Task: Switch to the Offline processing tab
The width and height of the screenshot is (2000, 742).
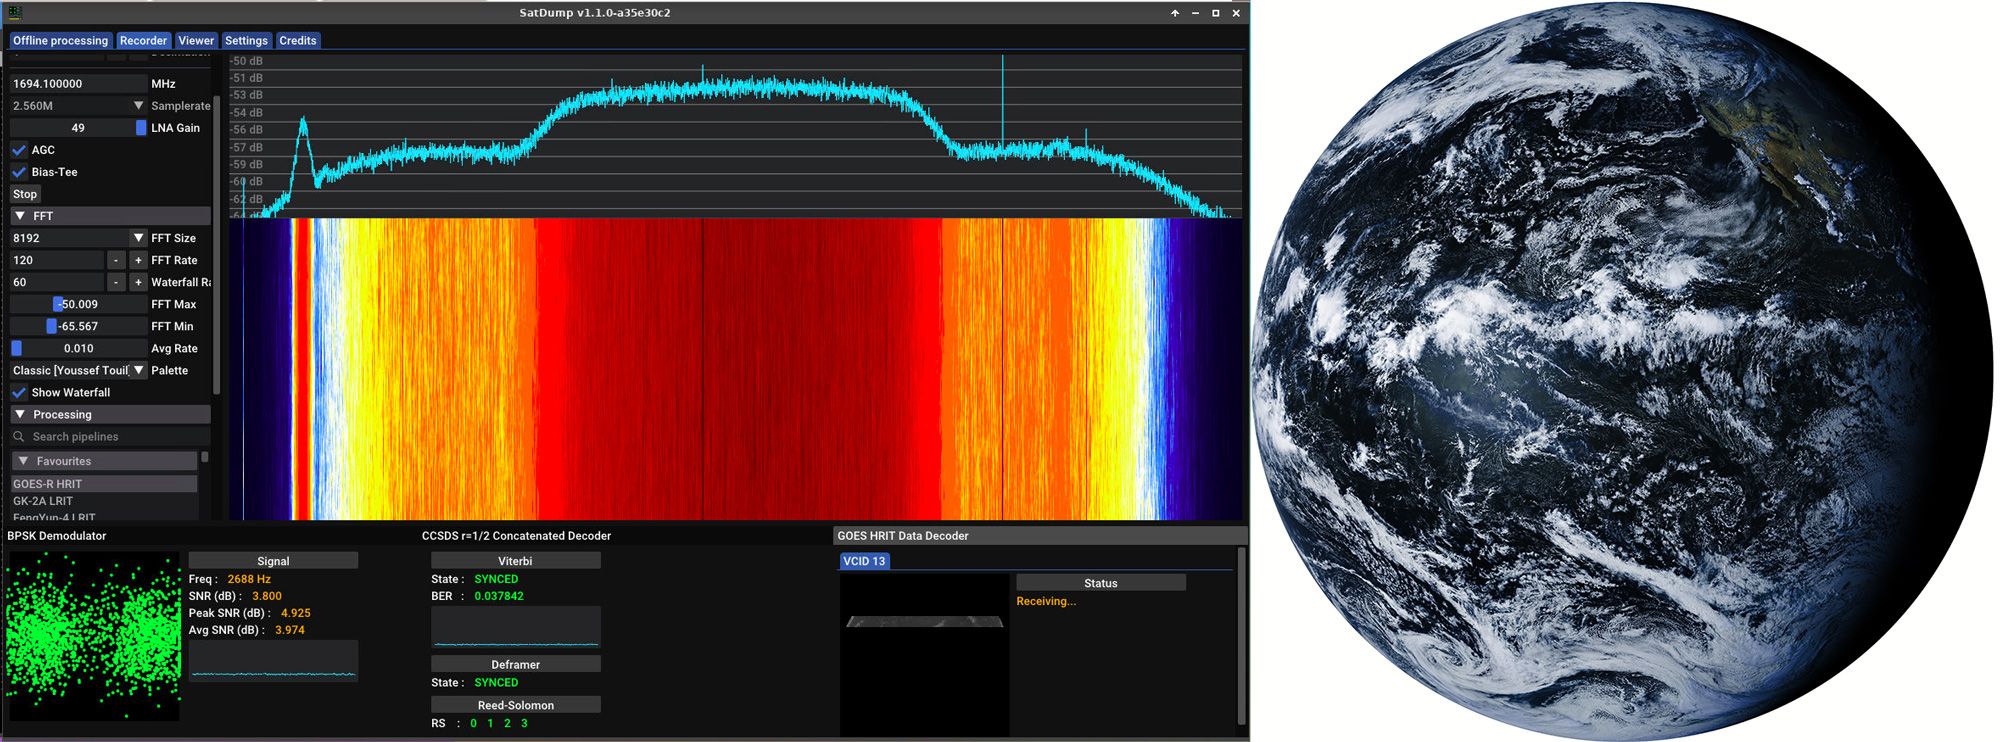Action: click(60, 41)
